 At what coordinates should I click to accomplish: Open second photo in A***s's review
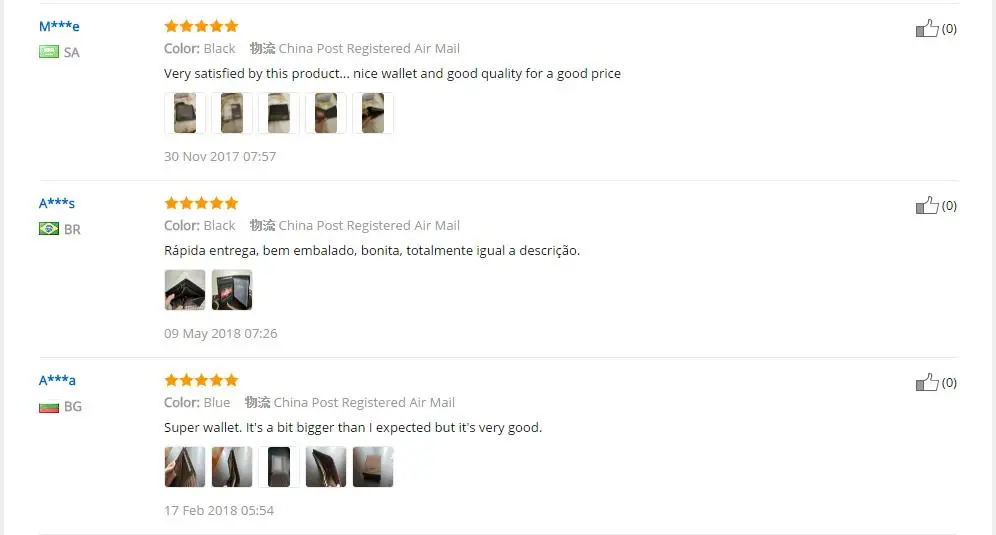click(x=232, y=290)
